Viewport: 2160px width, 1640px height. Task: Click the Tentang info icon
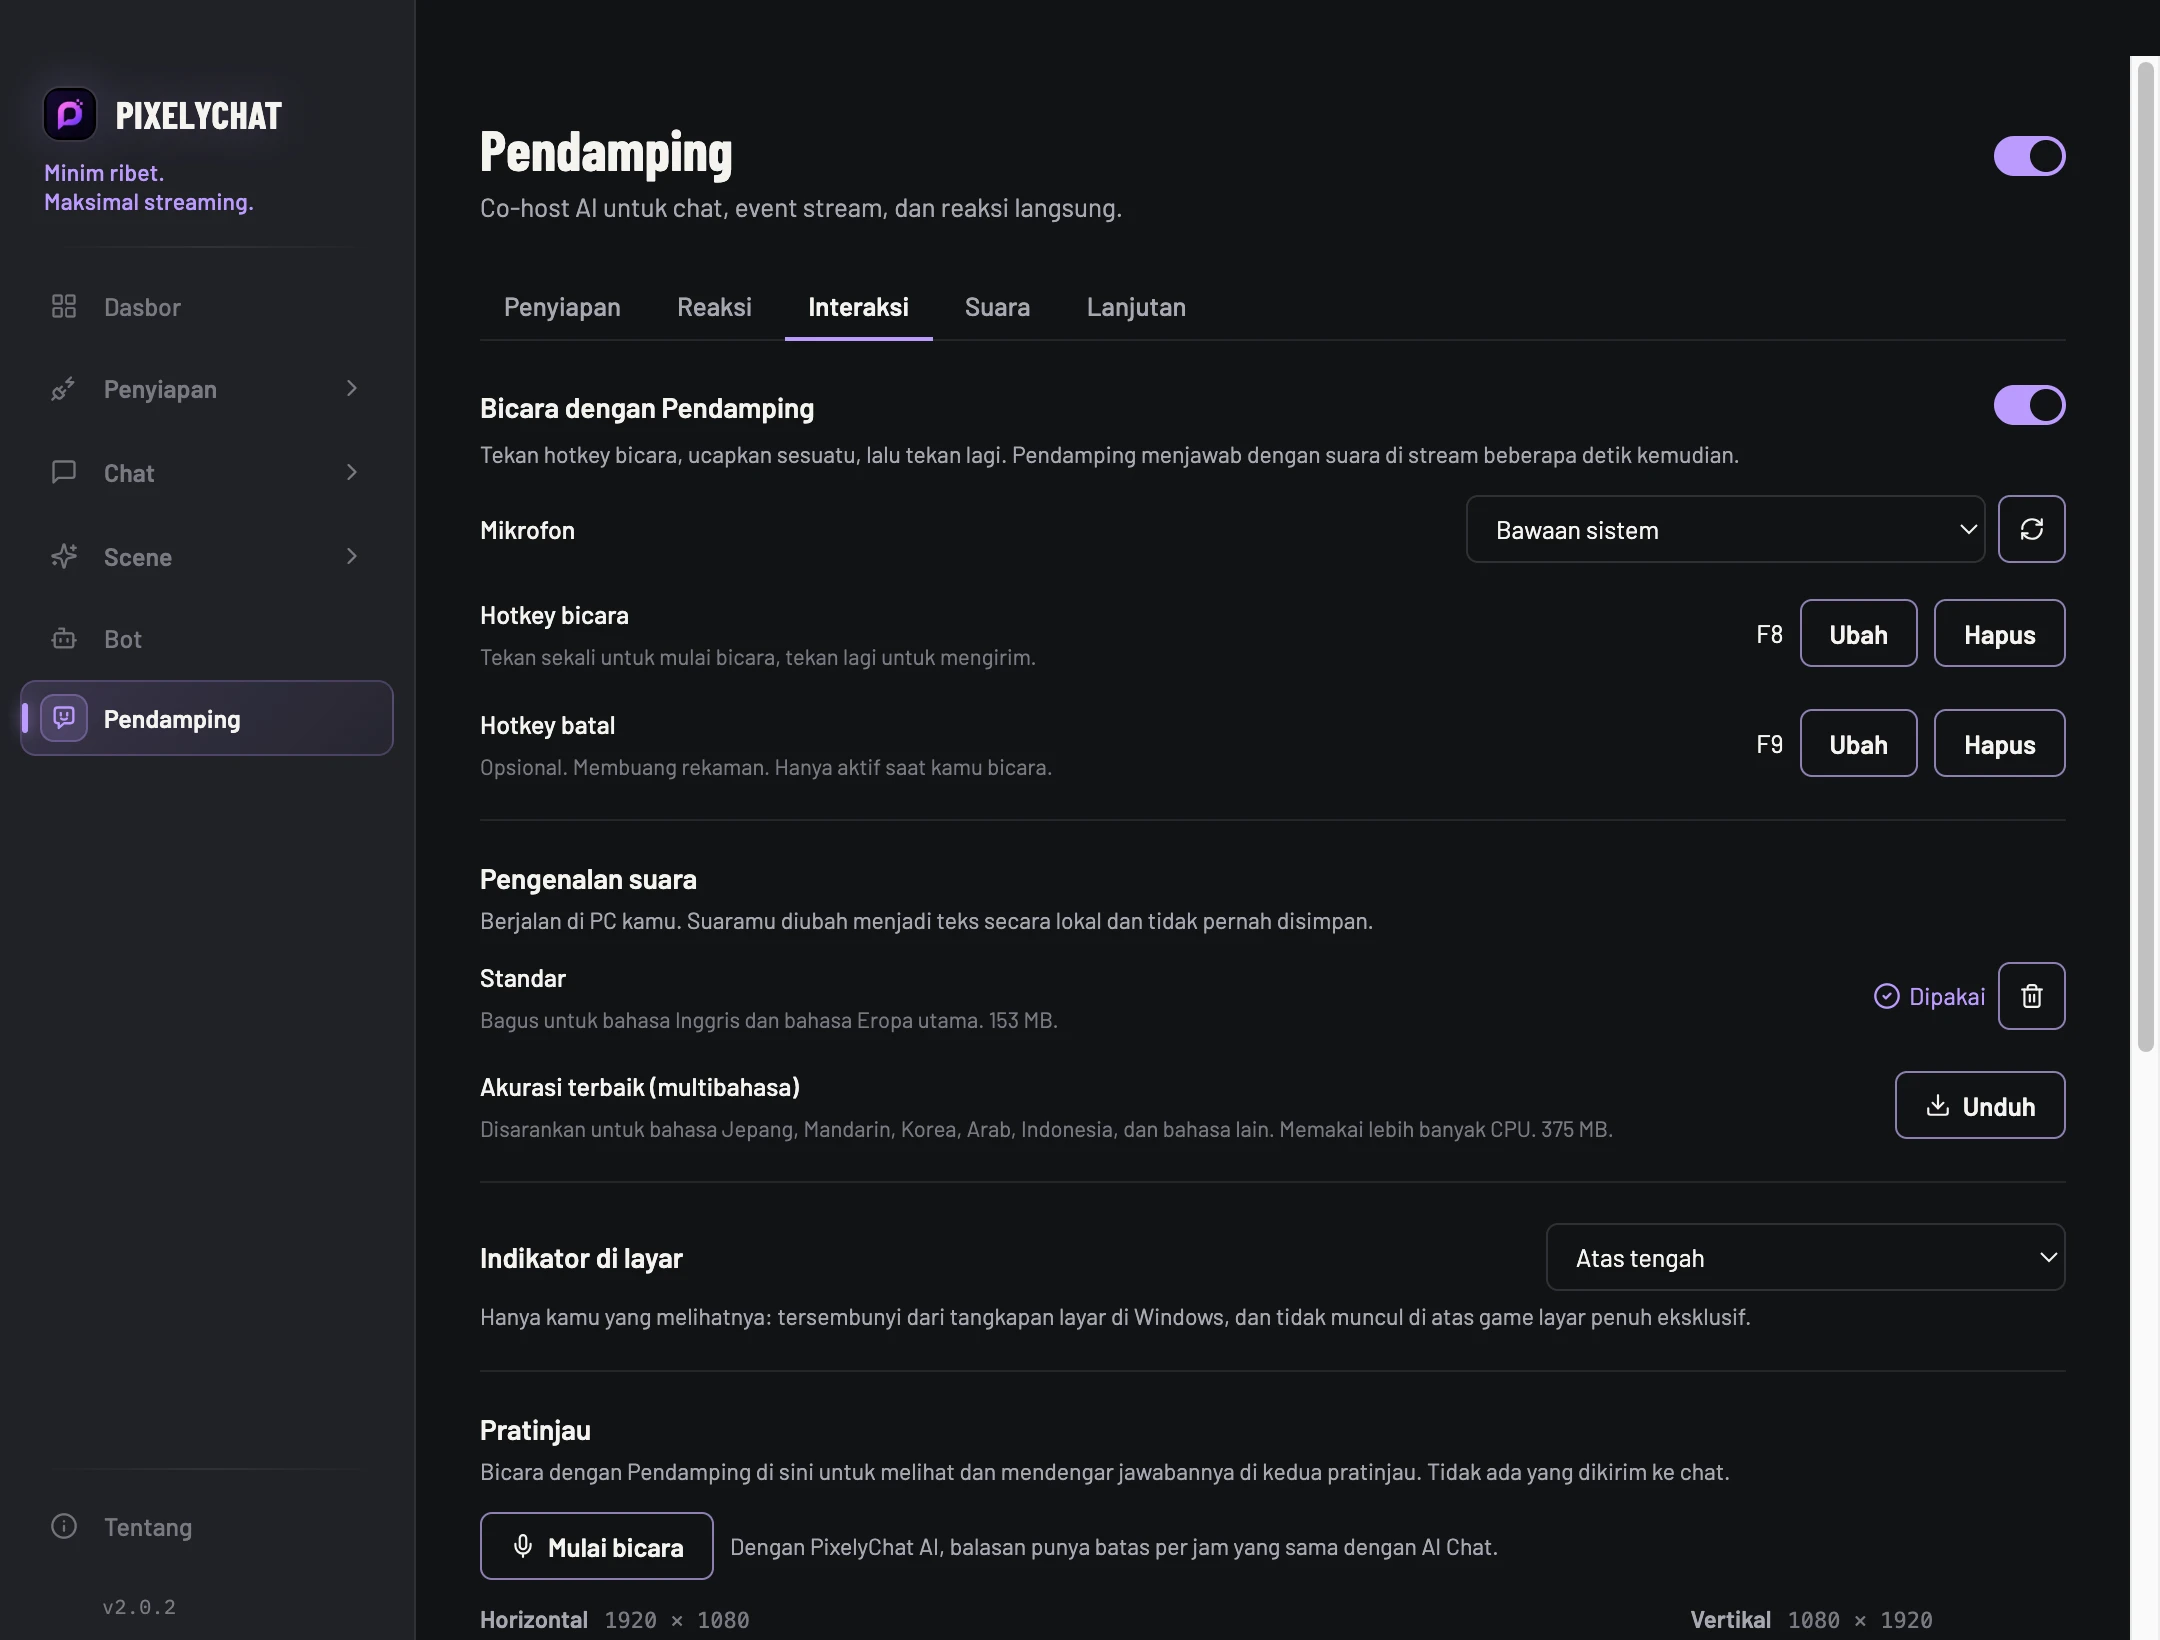tap(64, 1526)
